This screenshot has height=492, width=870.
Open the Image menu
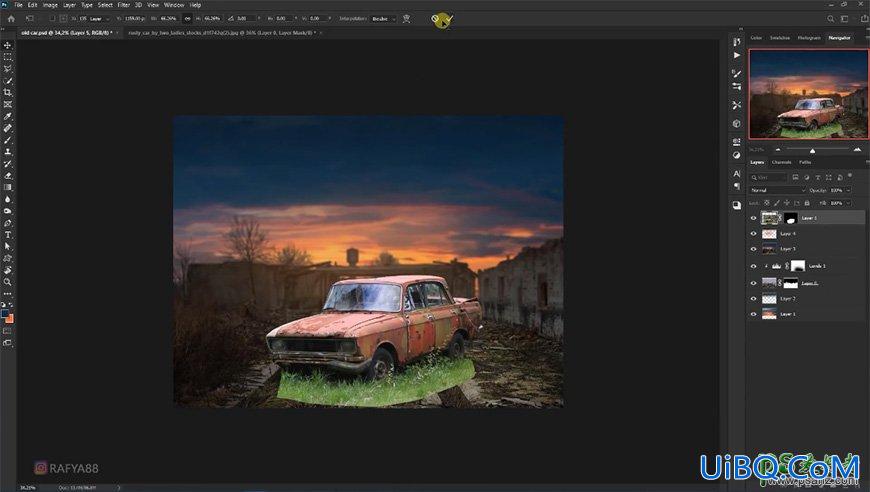coord(50,4)
